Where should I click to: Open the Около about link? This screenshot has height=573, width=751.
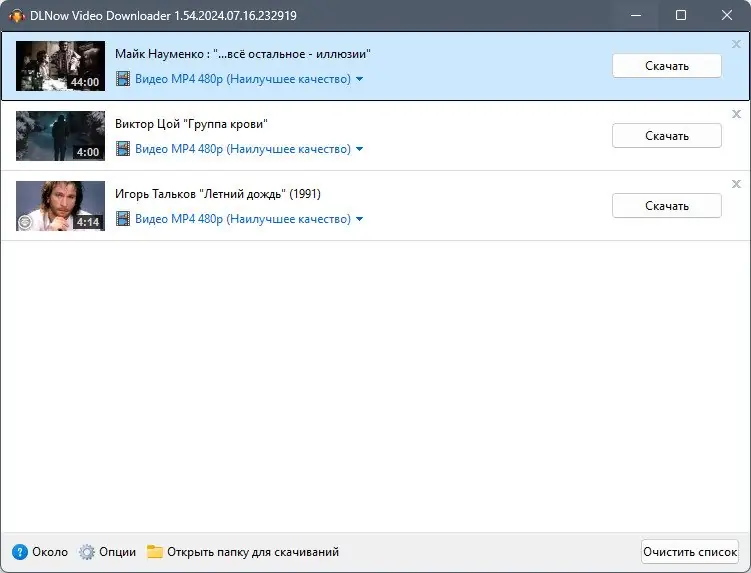pos(50,552)
